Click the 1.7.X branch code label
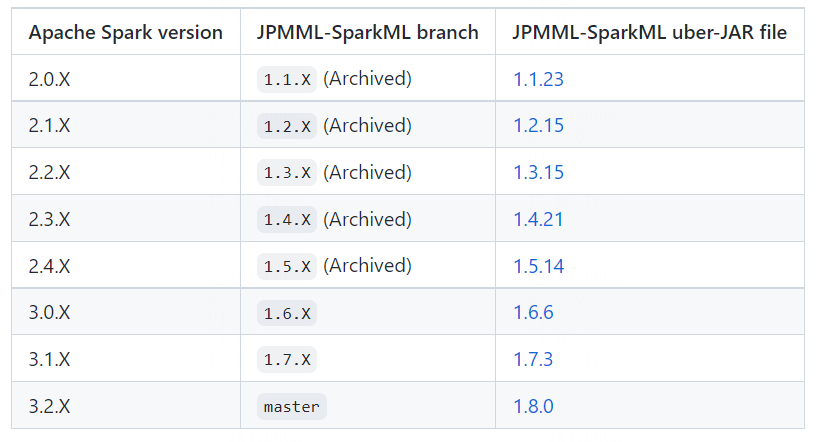This screenshot has height=442, width=823. click(x=287, y=360)
